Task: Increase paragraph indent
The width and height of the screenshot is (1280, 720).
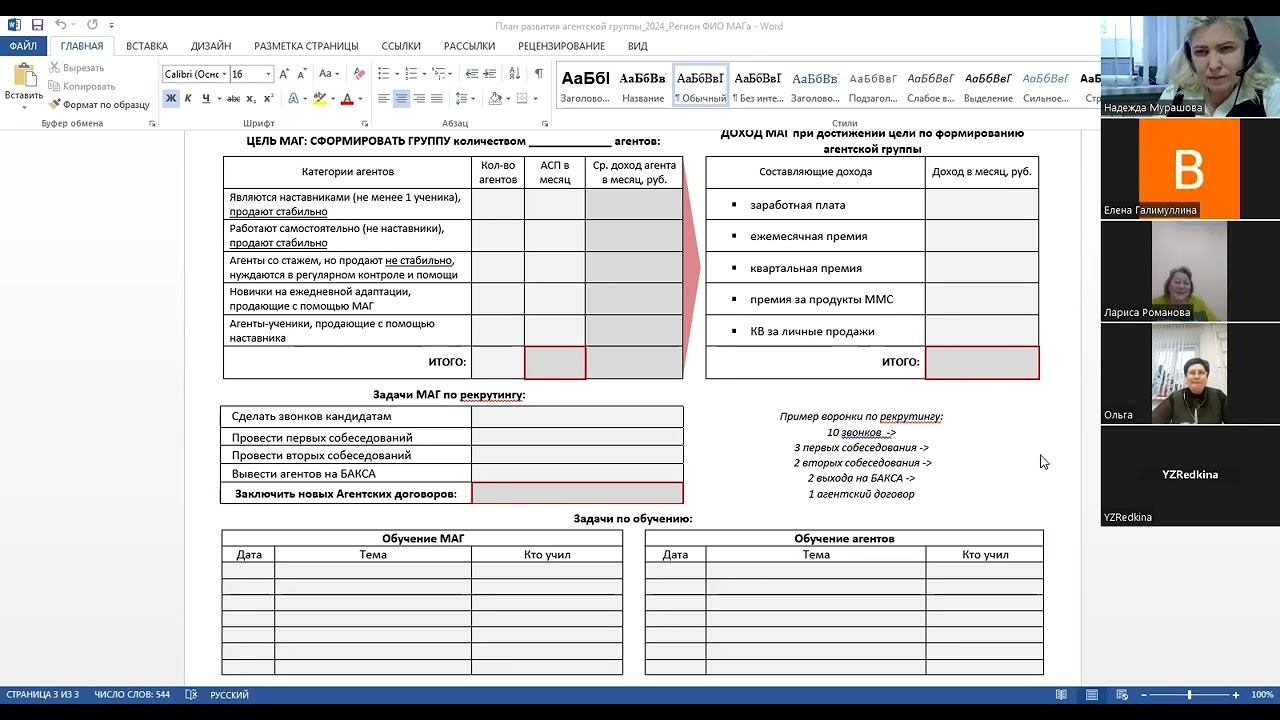Action: pos(491,74)
